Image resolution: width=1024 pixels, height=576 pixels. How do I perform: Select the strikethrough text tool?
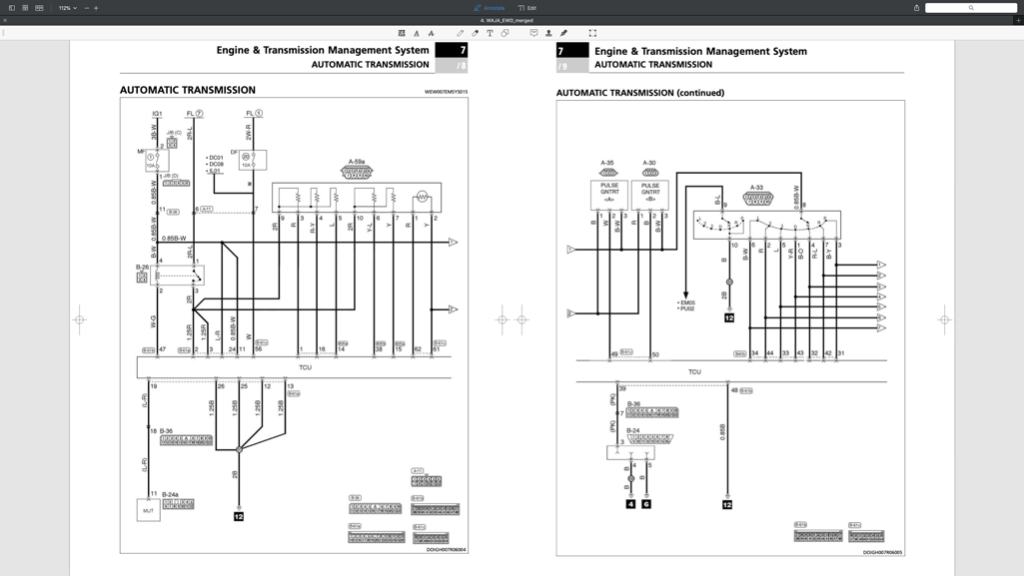click(x=431, y=33)
